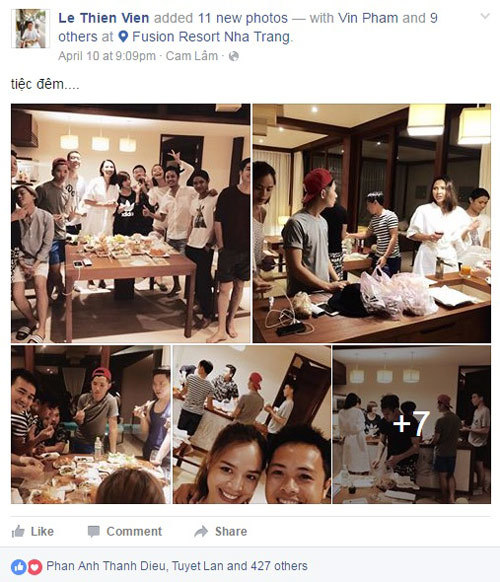The width and height of the screenshot is (500, 582).
Task: Click the Share arrow icon
Action: [x=201, y=532]
